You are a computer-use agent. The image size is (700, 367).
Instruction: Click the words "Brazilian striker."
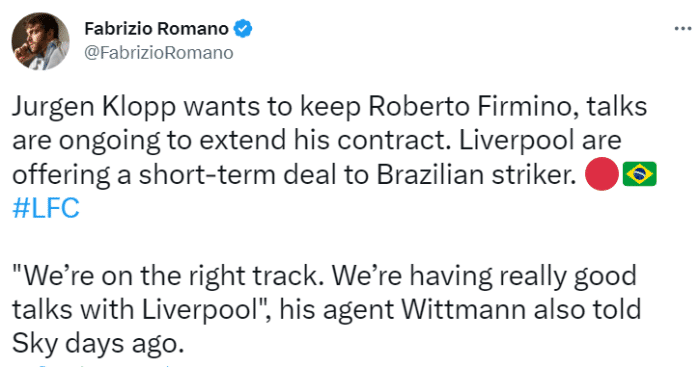pos(476,175)
